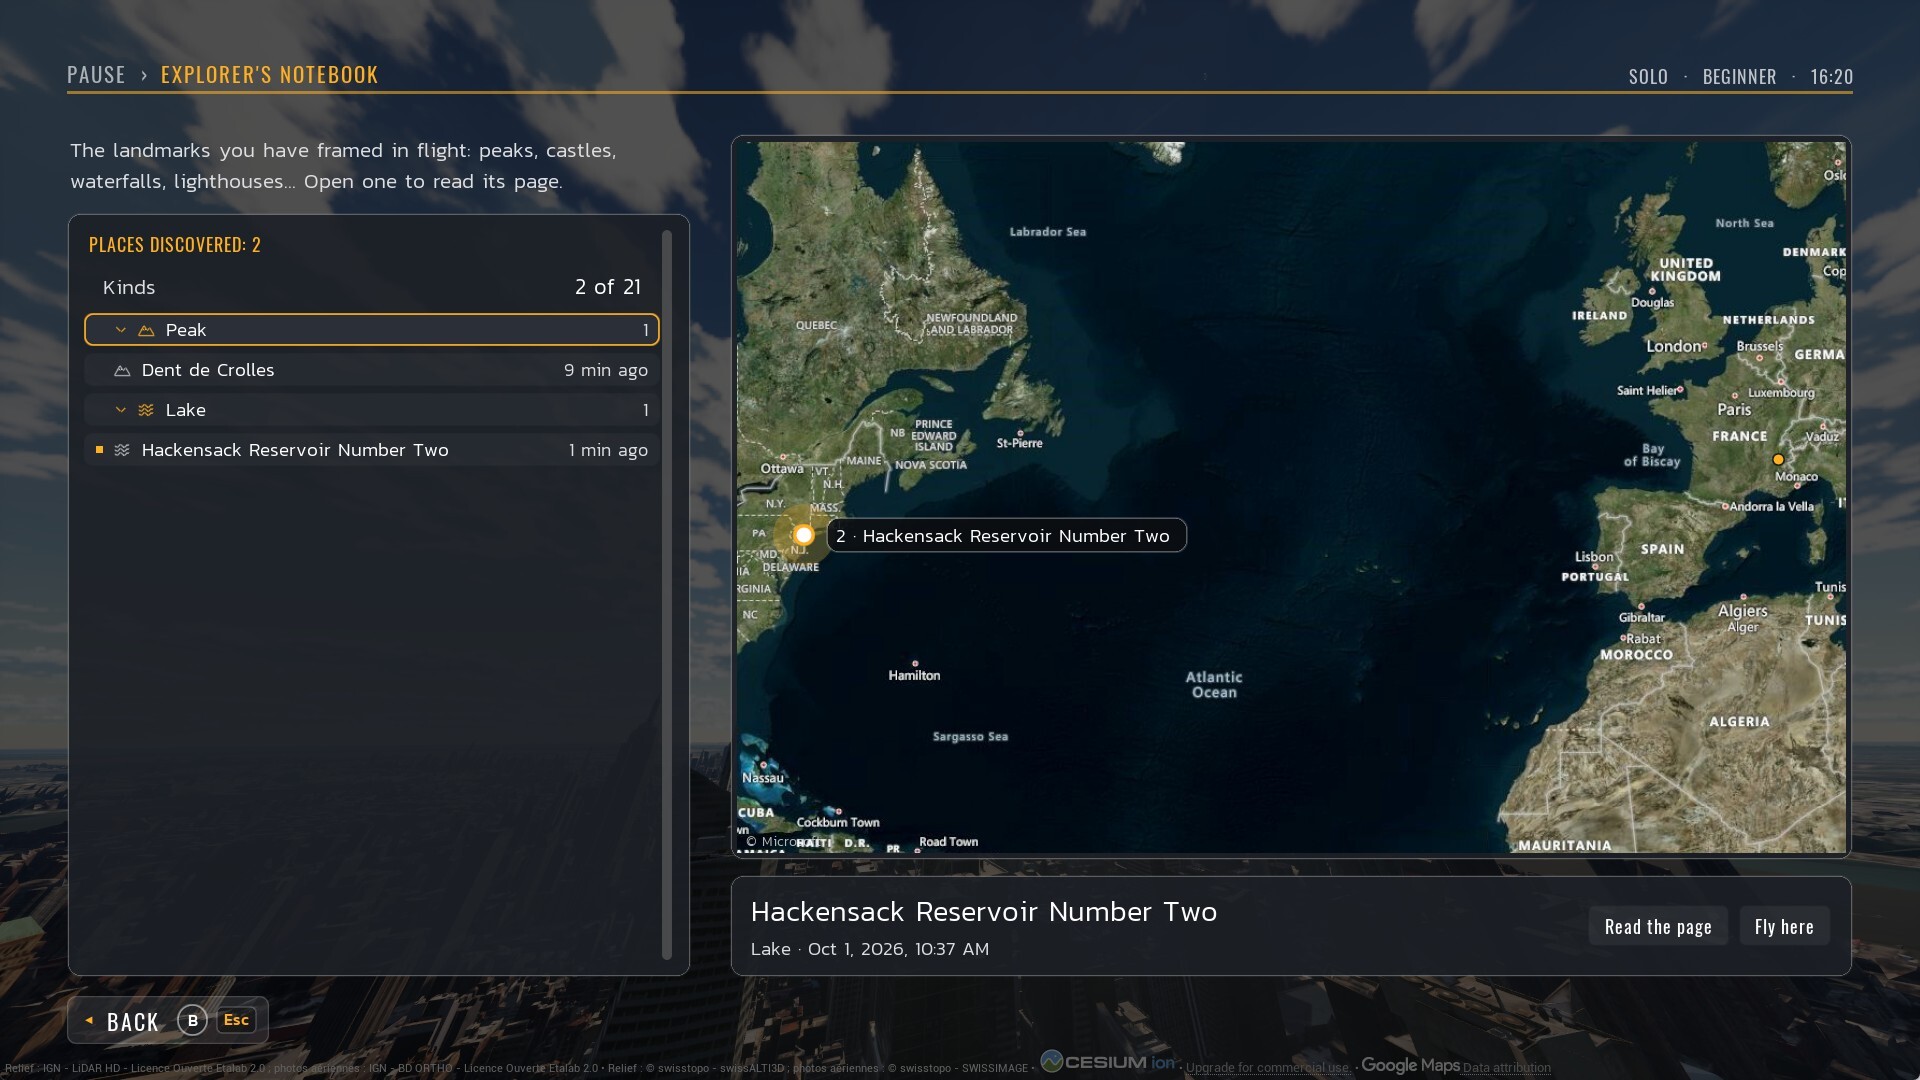Click the PAUSE breadcrumb
This screenshot has height=1080, width=1920.
(96, 75)
